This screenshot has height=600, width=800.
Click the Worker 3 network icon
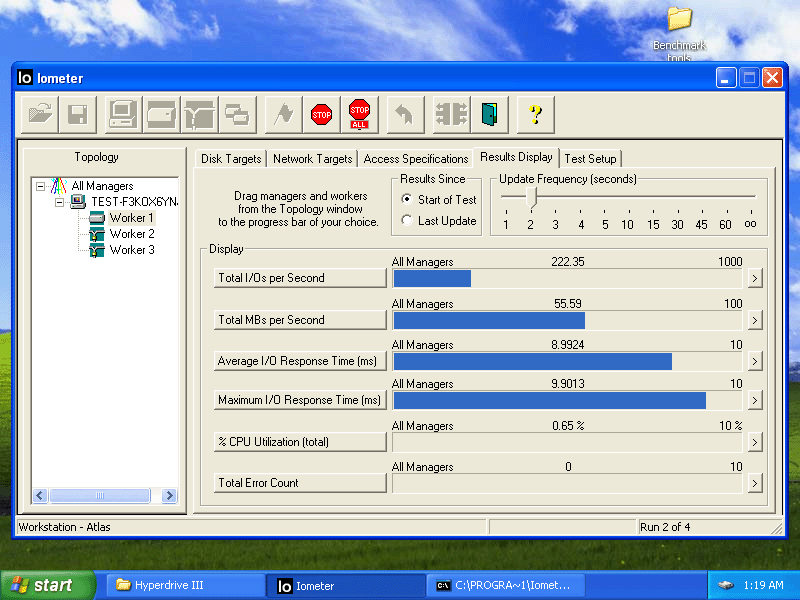click(x=97, y=250)
